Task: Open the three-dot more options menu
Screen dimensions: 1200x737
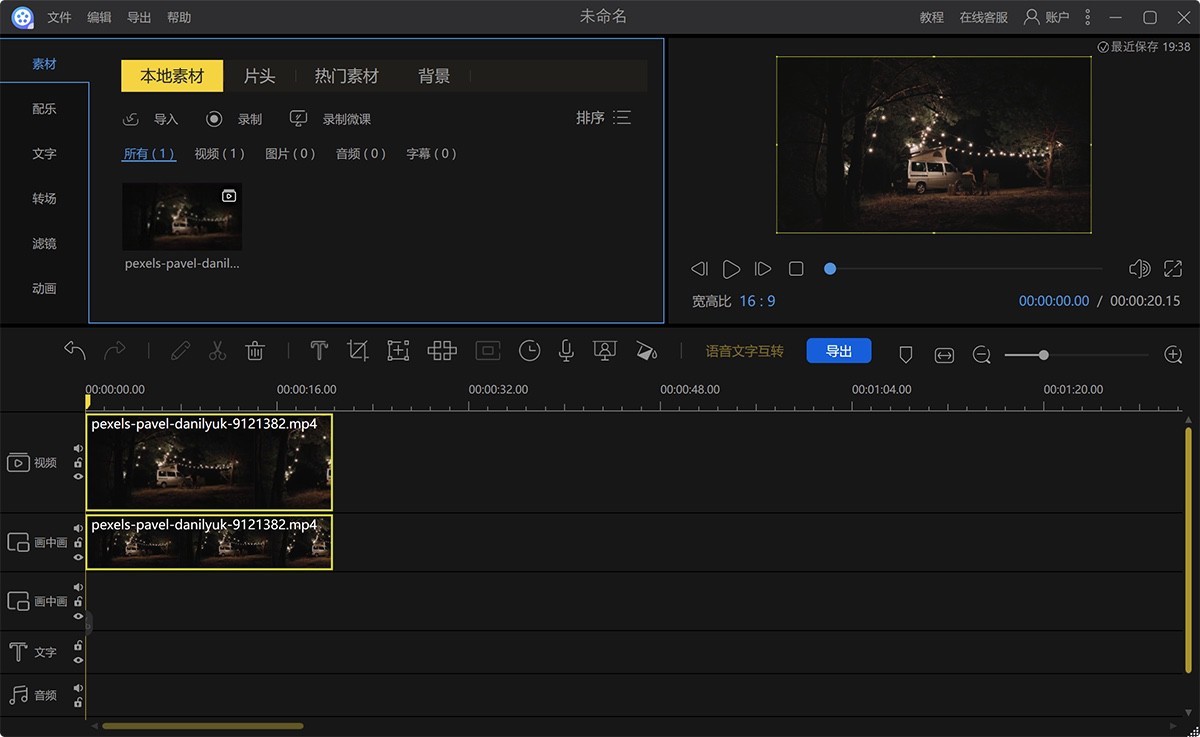Action: pyautogui.click(x=1088, y=17)
